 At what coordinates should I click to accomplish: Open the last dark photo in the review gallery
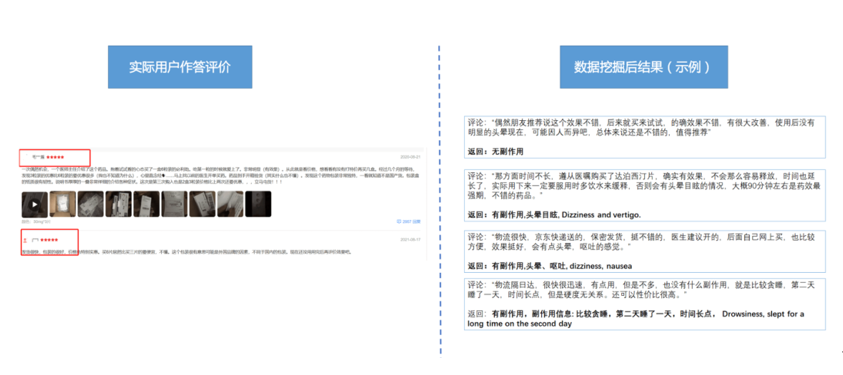pyautogui.click(x=258, y=204)
